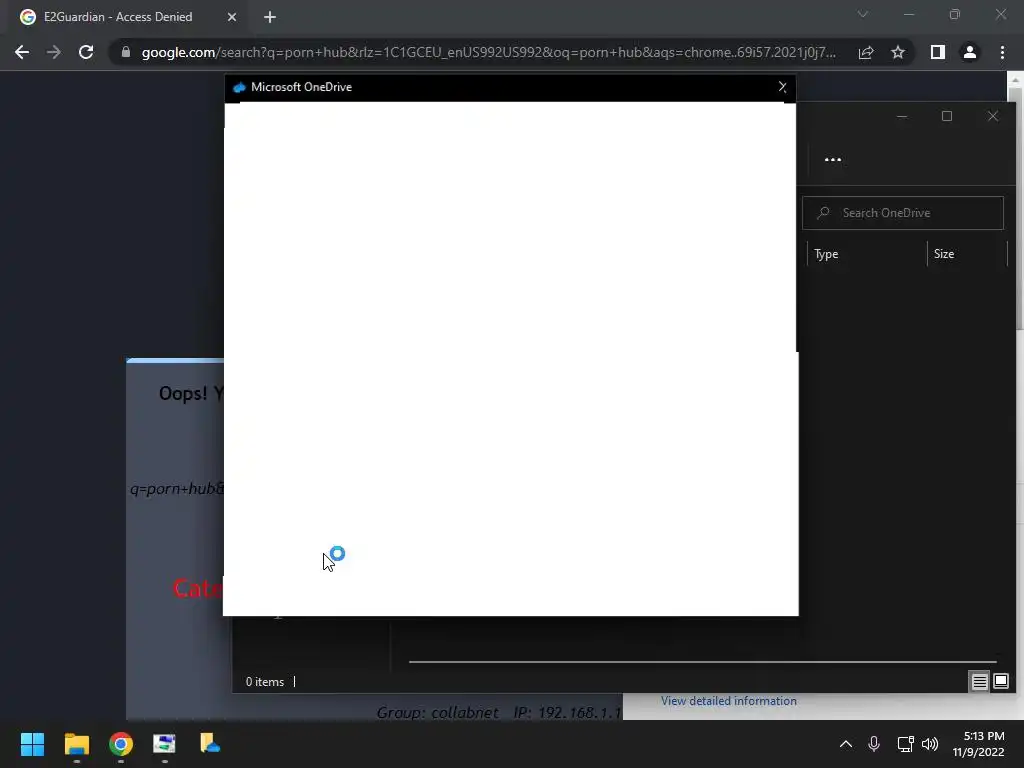Image resolution: width=1024 pixels, height=768 pixels.
Task: Close the E2Guardian - Access Denied tab
Action: (232, 17)
